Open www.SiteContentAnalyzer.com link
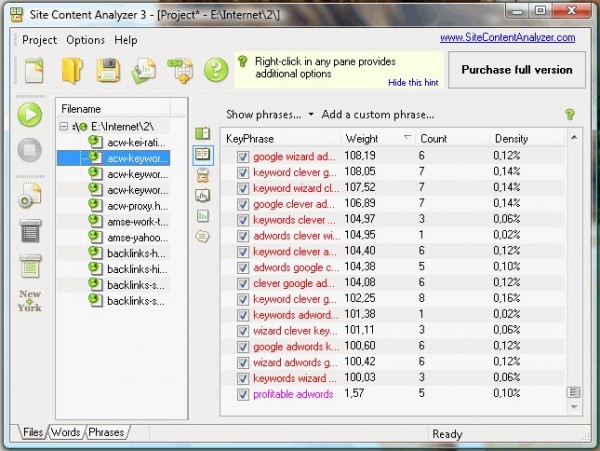 coord(507,37)
